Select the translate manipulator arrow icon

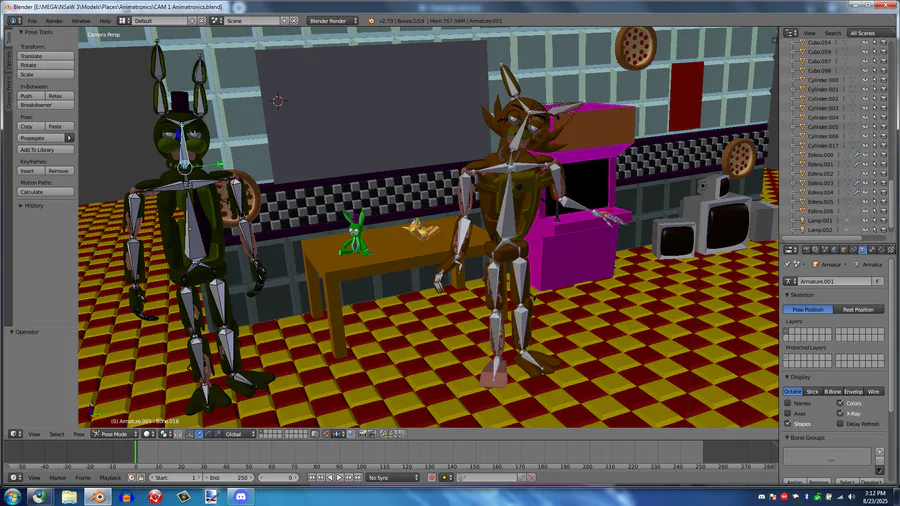click(x=199, y=434)
